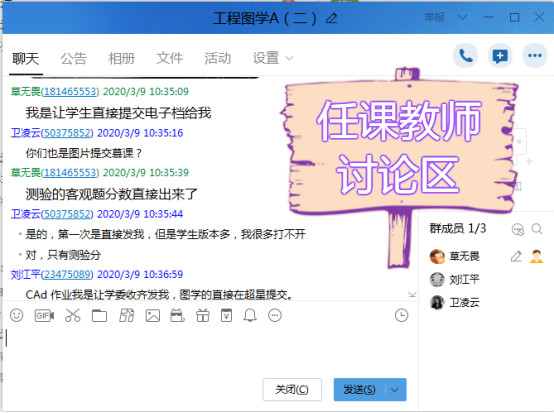Screen dimensions: 554x413
Task: Open the GIF sticker panel
Action: pyautogui.click(x=44, y=315)
